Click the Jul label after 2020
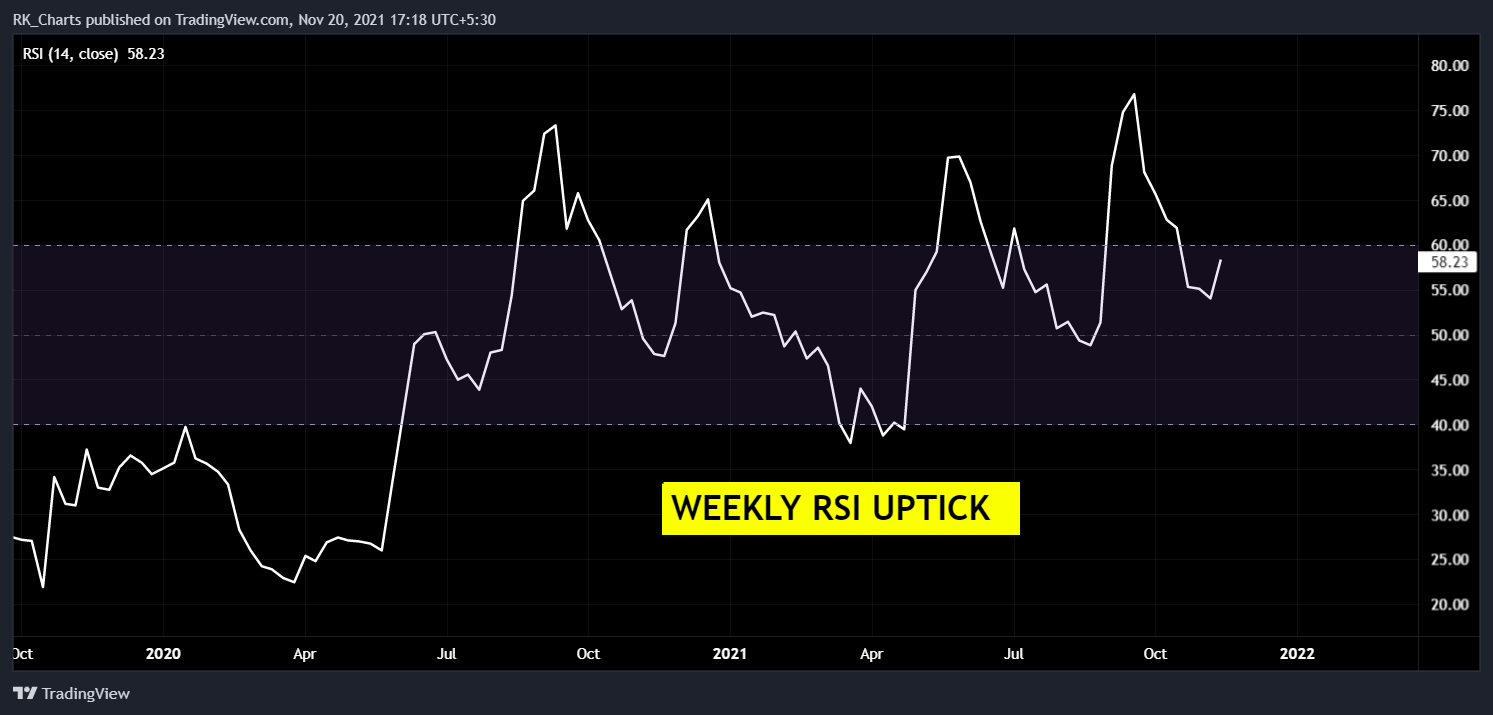The image size is (1493, 715). point(447,654)
